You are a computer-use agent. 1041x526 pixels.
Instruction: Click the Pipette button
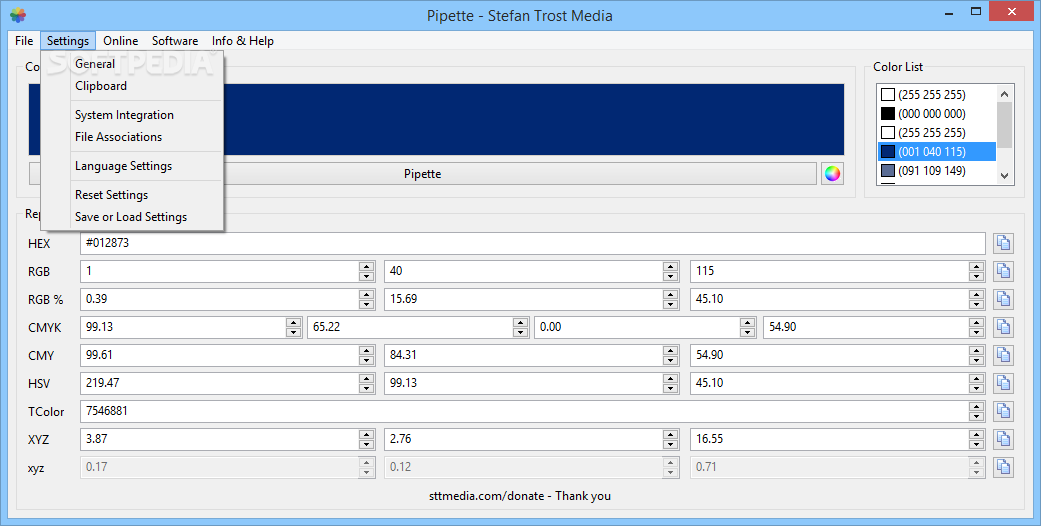(423, 174)
